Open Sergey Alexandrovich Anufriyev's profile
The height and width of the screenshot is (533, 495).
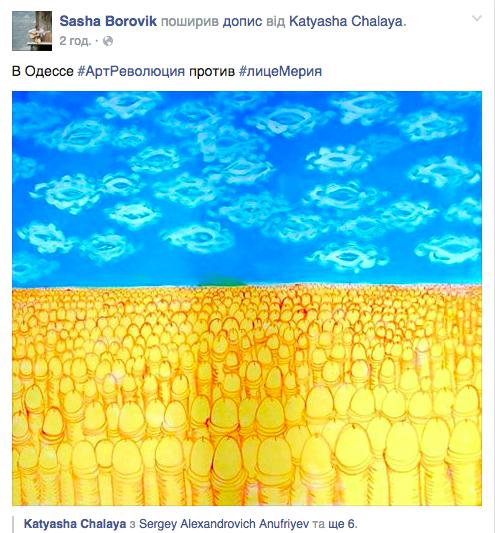pos(224,523)
